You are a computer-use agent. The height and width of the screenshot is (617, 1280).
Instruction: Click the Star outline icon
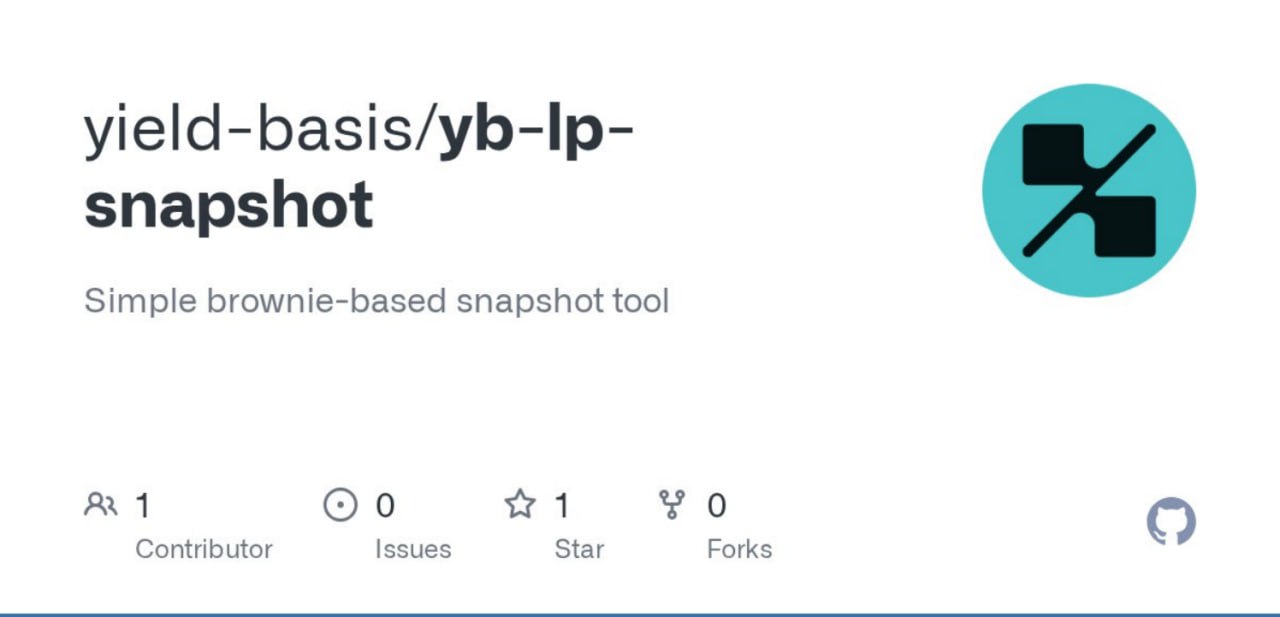click(520, 505)
